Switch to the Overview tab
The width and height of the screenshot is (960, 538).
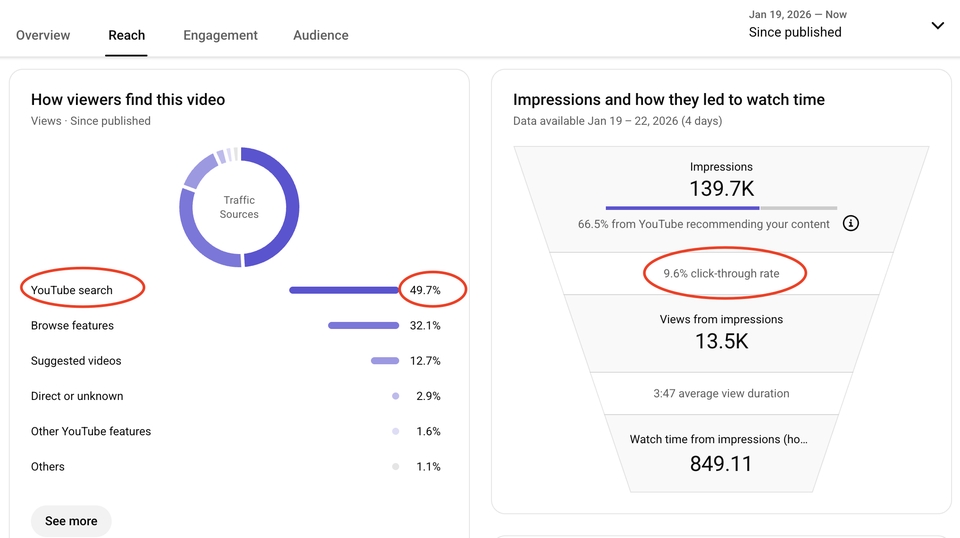pos(43,35)
